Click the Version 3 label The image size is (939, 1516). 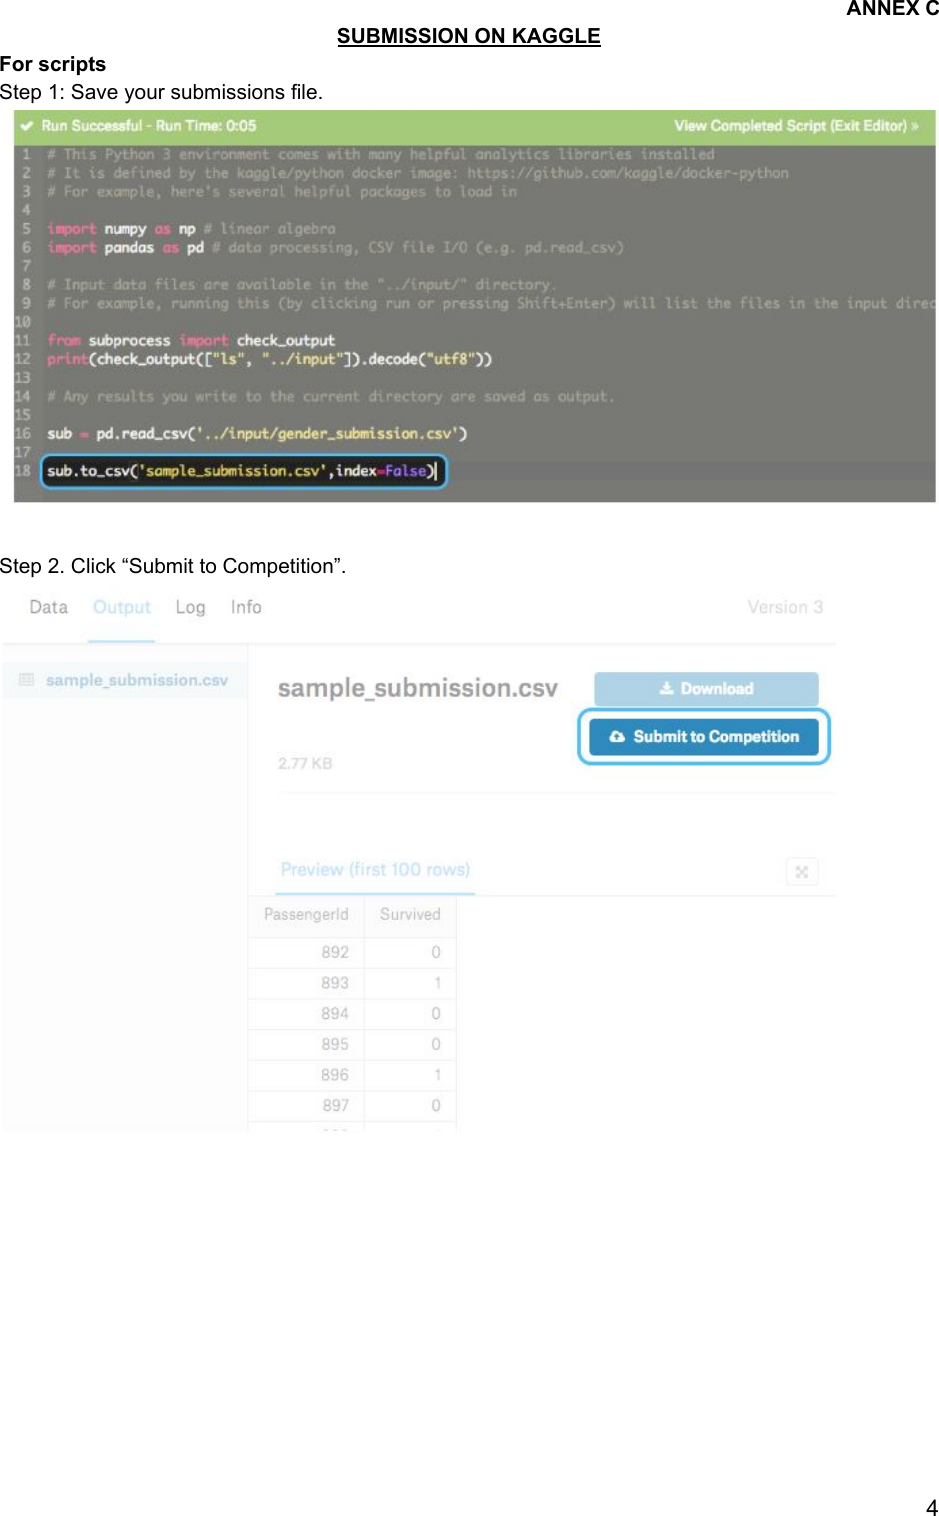(x=785, y=607)
